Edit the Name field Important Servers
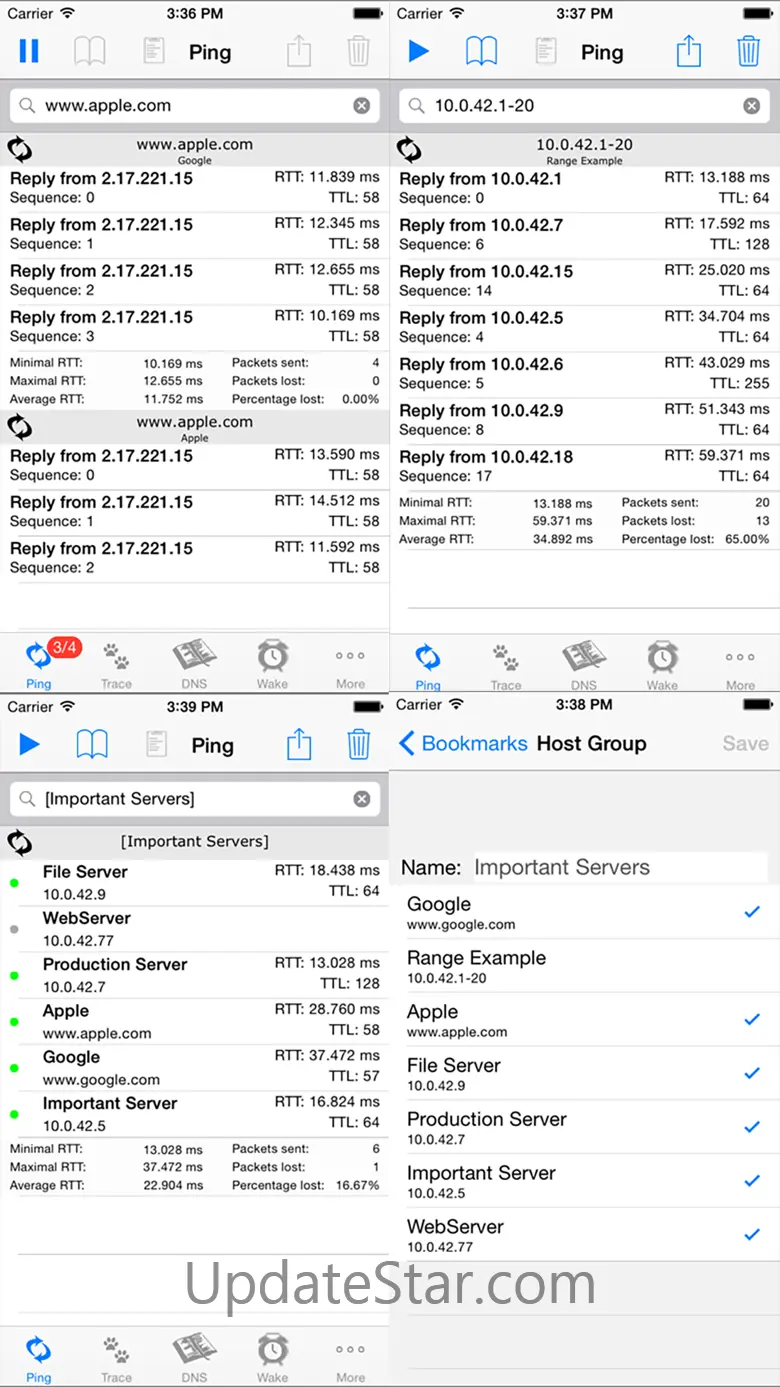780x1387 pixels. pyautogui.click(x=620, y=867)
